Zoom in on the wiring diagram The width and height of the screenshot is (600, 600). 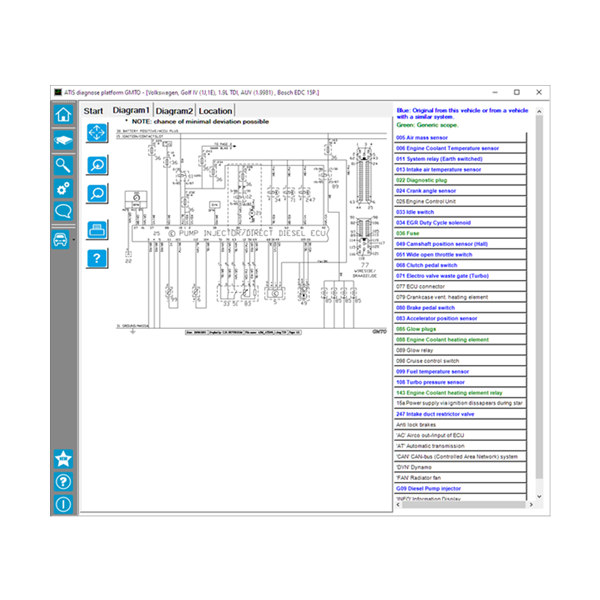(96, 165)
